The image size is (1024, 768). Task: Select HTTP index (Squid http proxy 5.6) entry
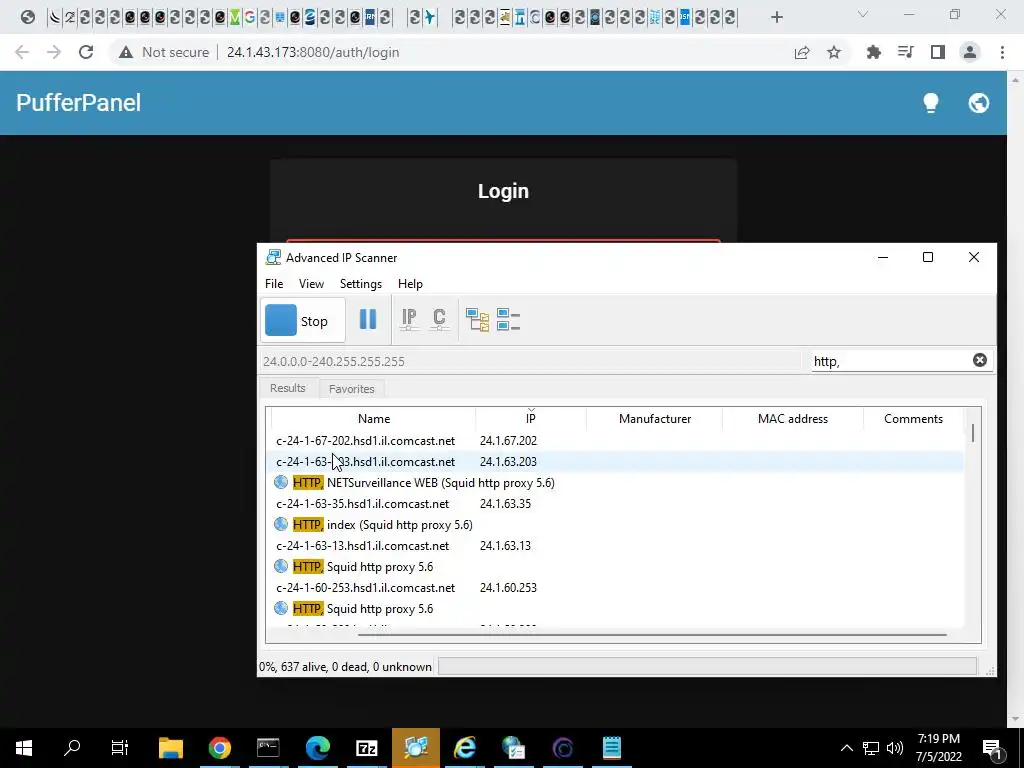(x=617, y=524)
